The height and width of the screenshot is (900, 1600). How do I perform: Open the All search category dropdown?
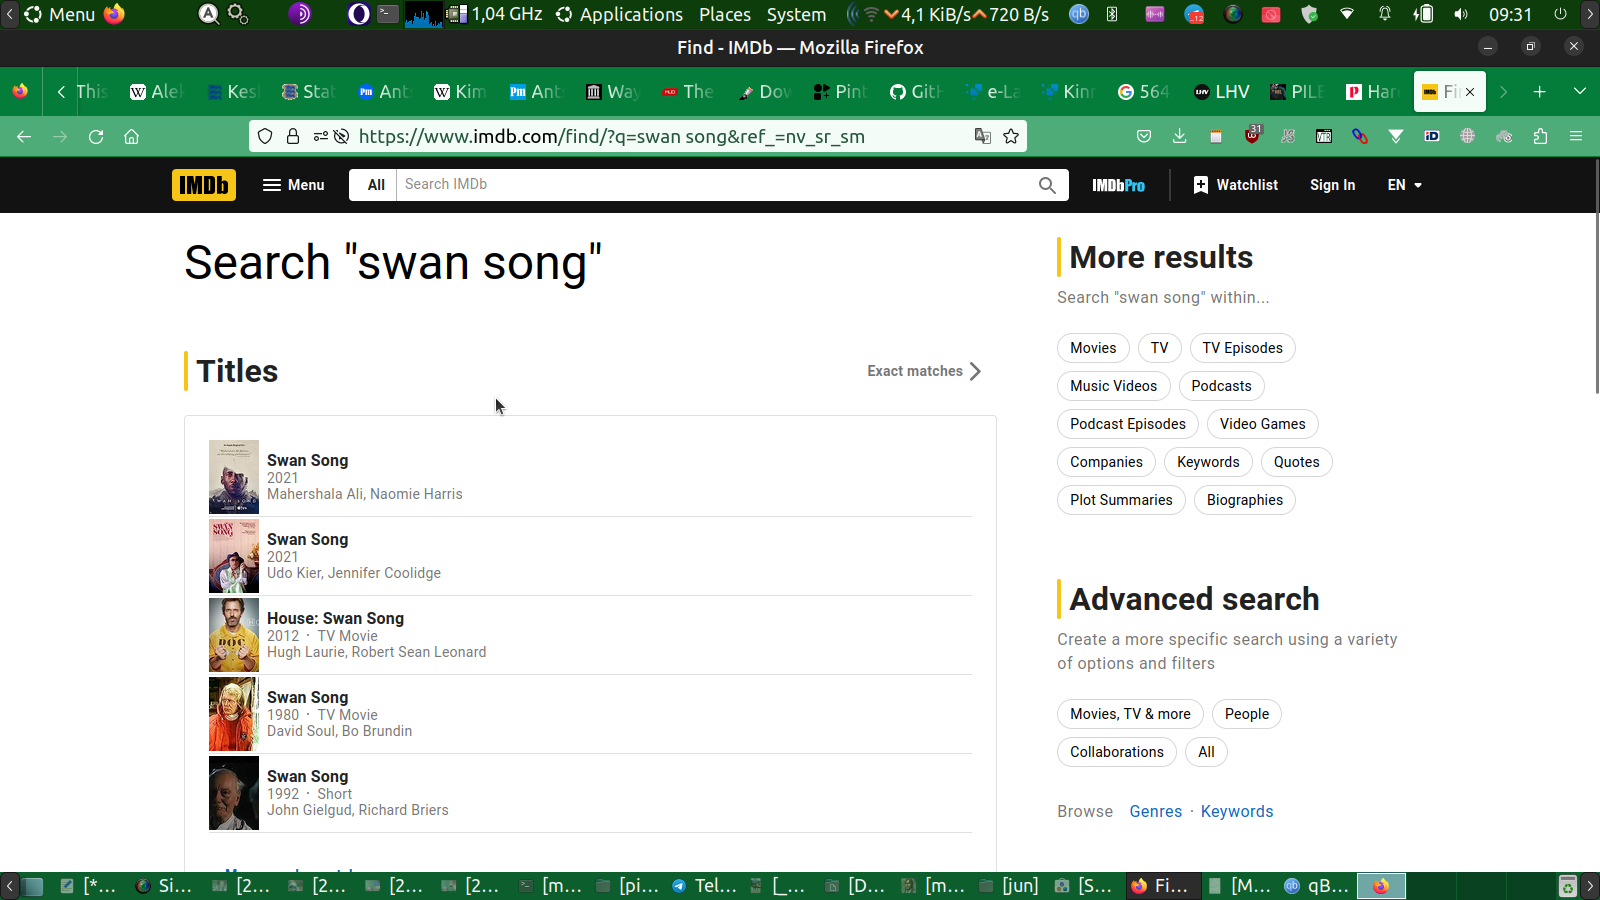coord(376,185)
